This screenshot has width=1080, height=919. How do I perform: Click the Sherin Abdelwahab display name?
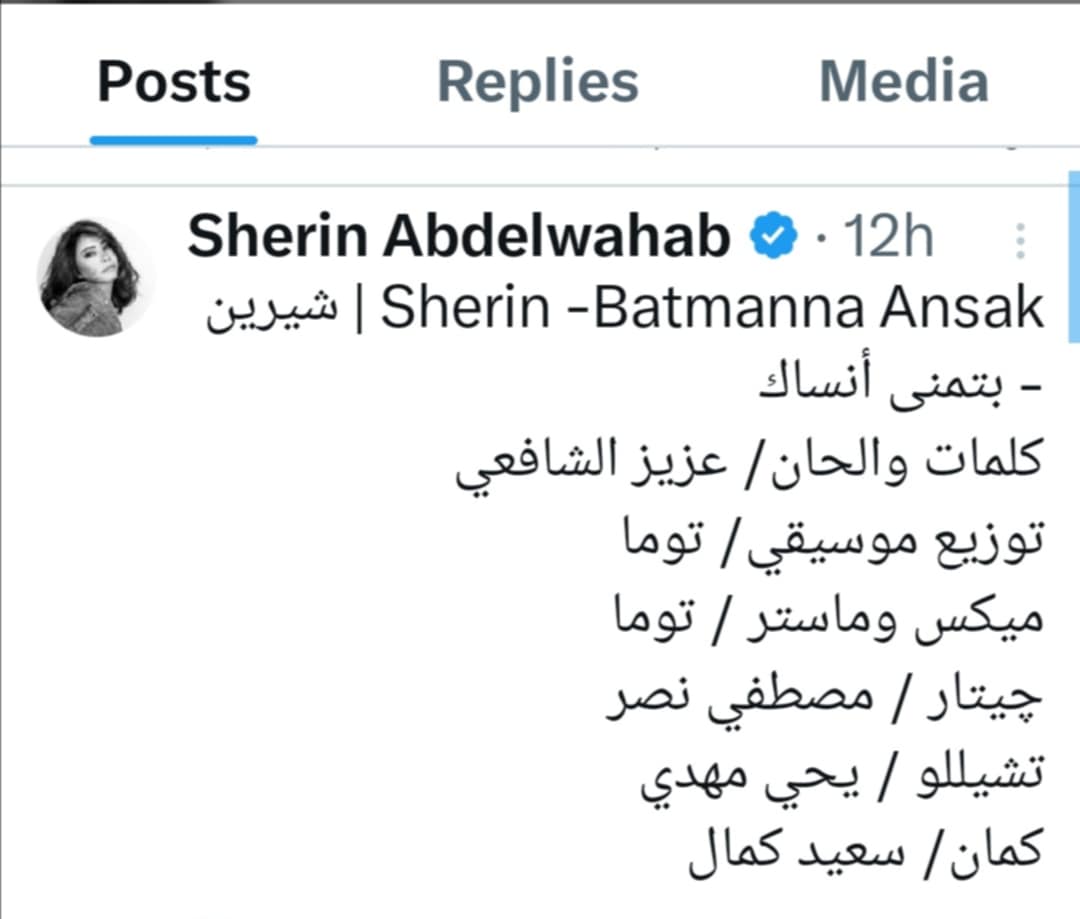click(459, 238)
